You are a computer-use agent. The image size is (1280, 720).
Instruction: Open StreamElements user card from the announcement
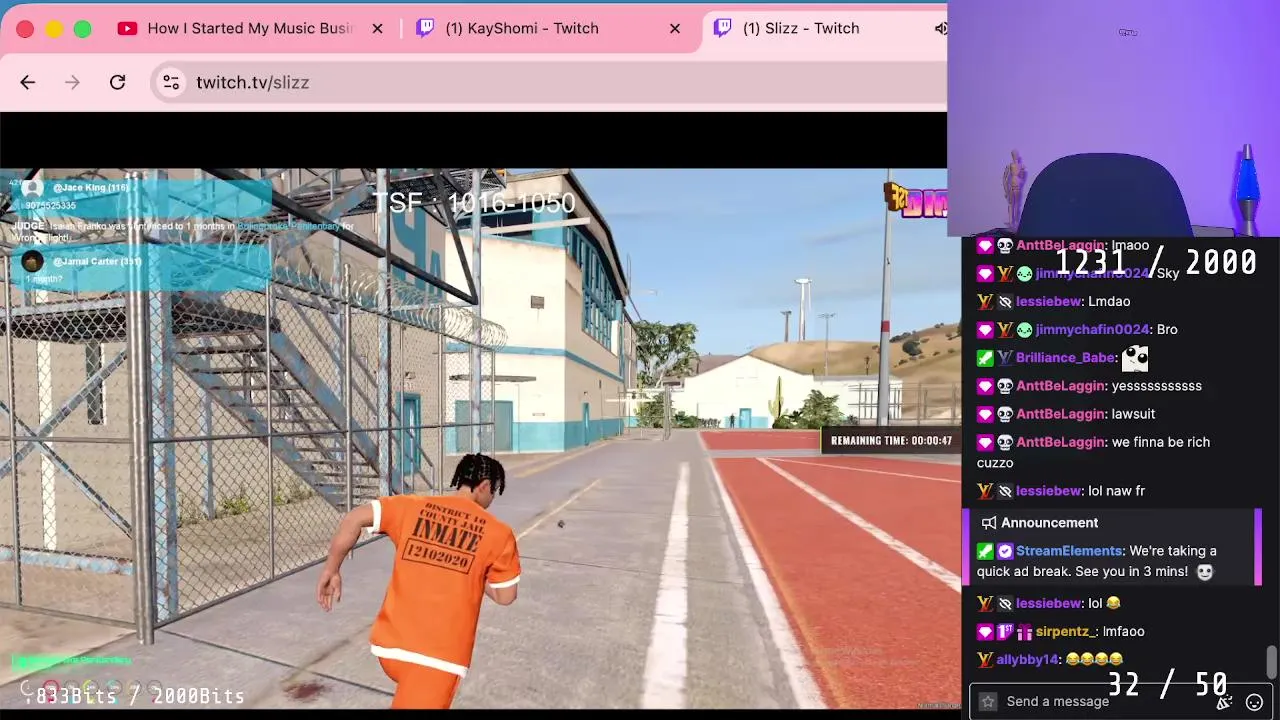pos(1068,551)
